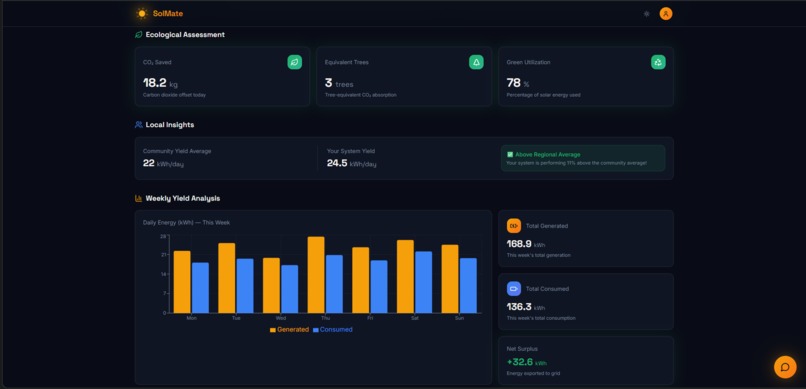Toggle the Consumed legend entry
This screenshot has height=389, width=806.
point(333,329)
